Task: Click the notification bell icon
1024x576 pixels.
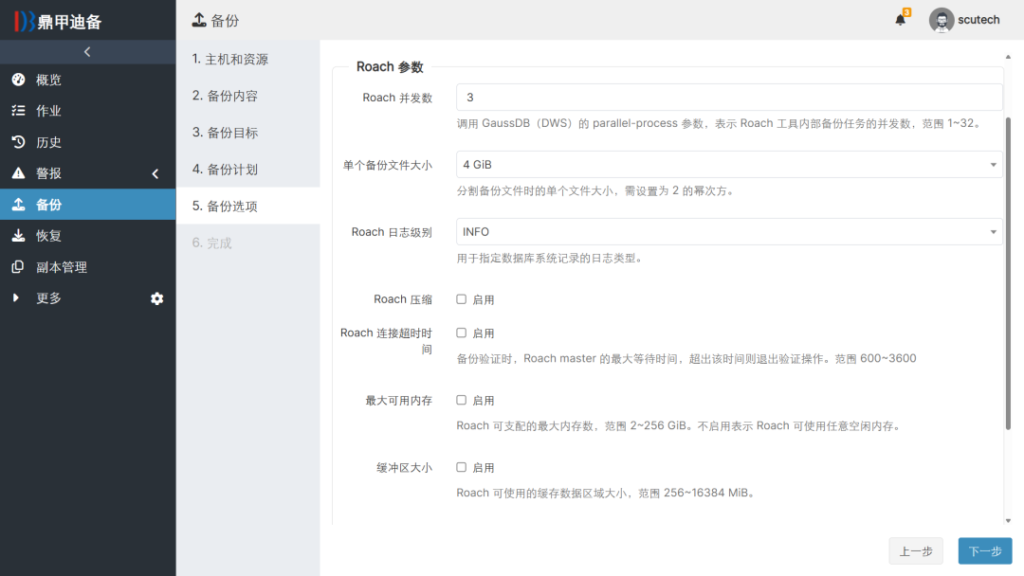Action: (900, 20)
